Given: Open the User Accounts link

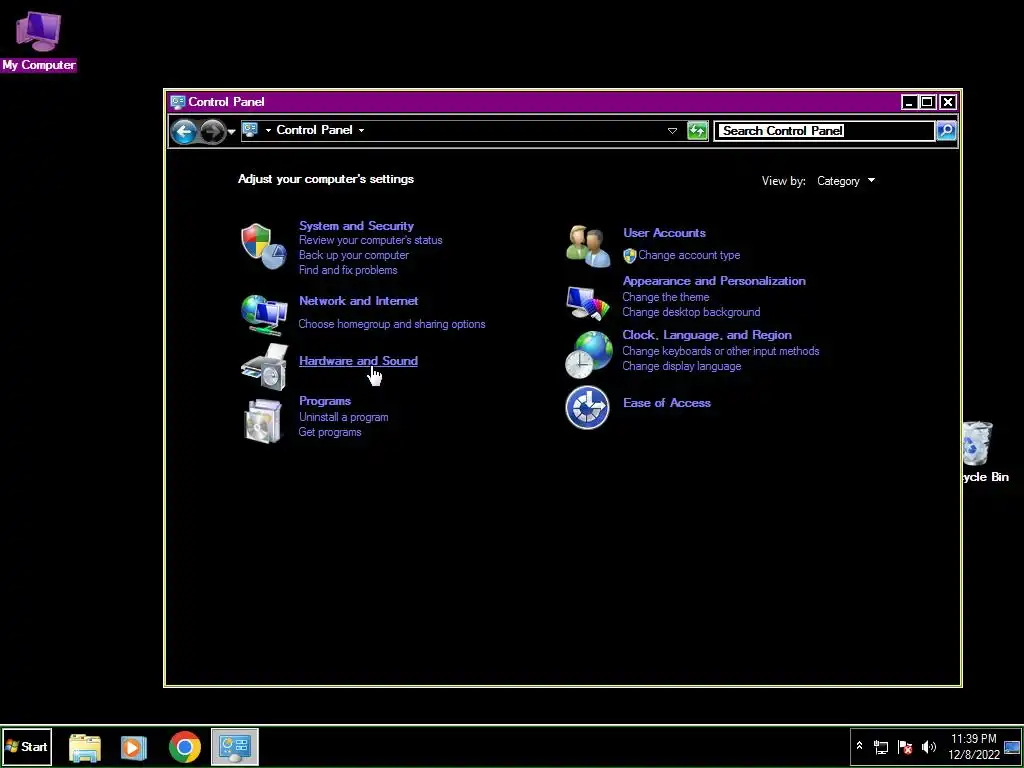Looking at the screenshot, I should click(x=664, y=233).
